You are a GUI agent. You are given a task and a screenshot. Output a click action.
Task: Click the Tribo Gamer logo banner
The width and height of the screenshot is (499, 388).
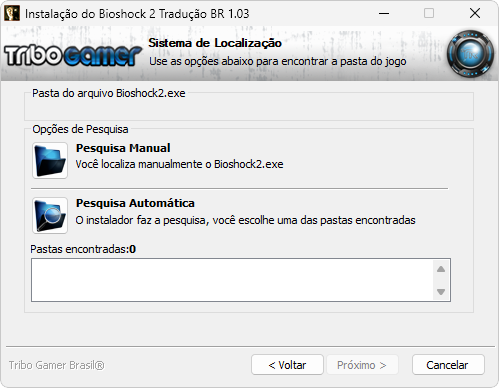click(72, 55)
